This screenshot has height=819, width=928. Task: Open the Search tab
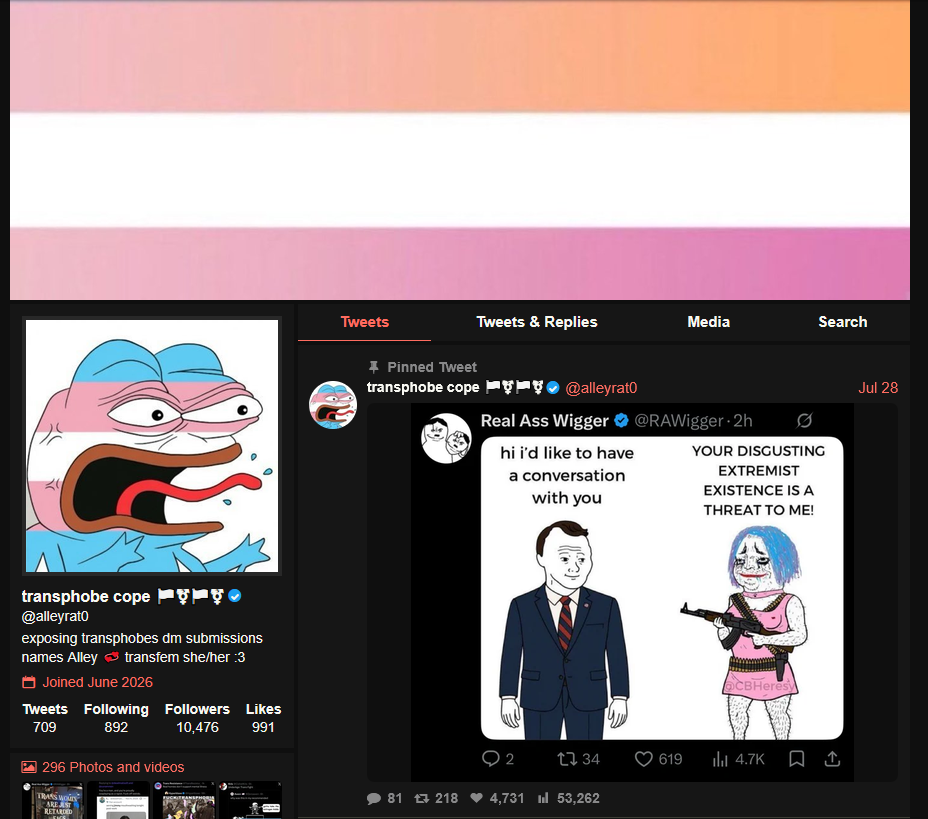[x=842, y=322]
